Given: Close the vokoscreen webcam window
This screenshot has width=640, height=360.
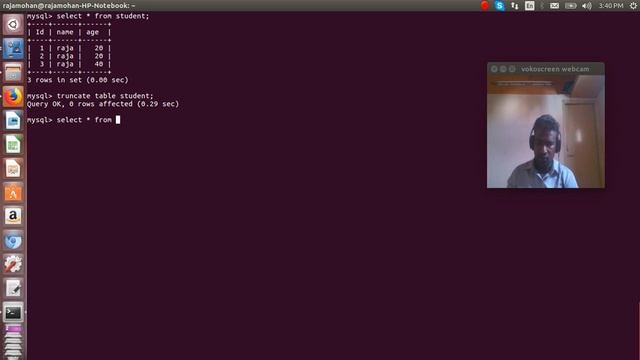Looking at the screenshot, I should (494, 69).
